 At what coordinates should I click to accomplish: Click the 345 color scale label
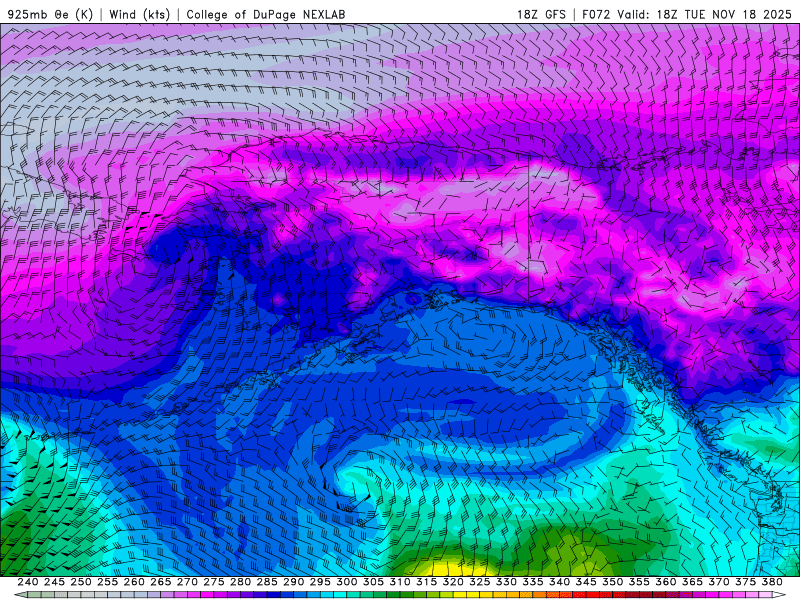(586, 582)
